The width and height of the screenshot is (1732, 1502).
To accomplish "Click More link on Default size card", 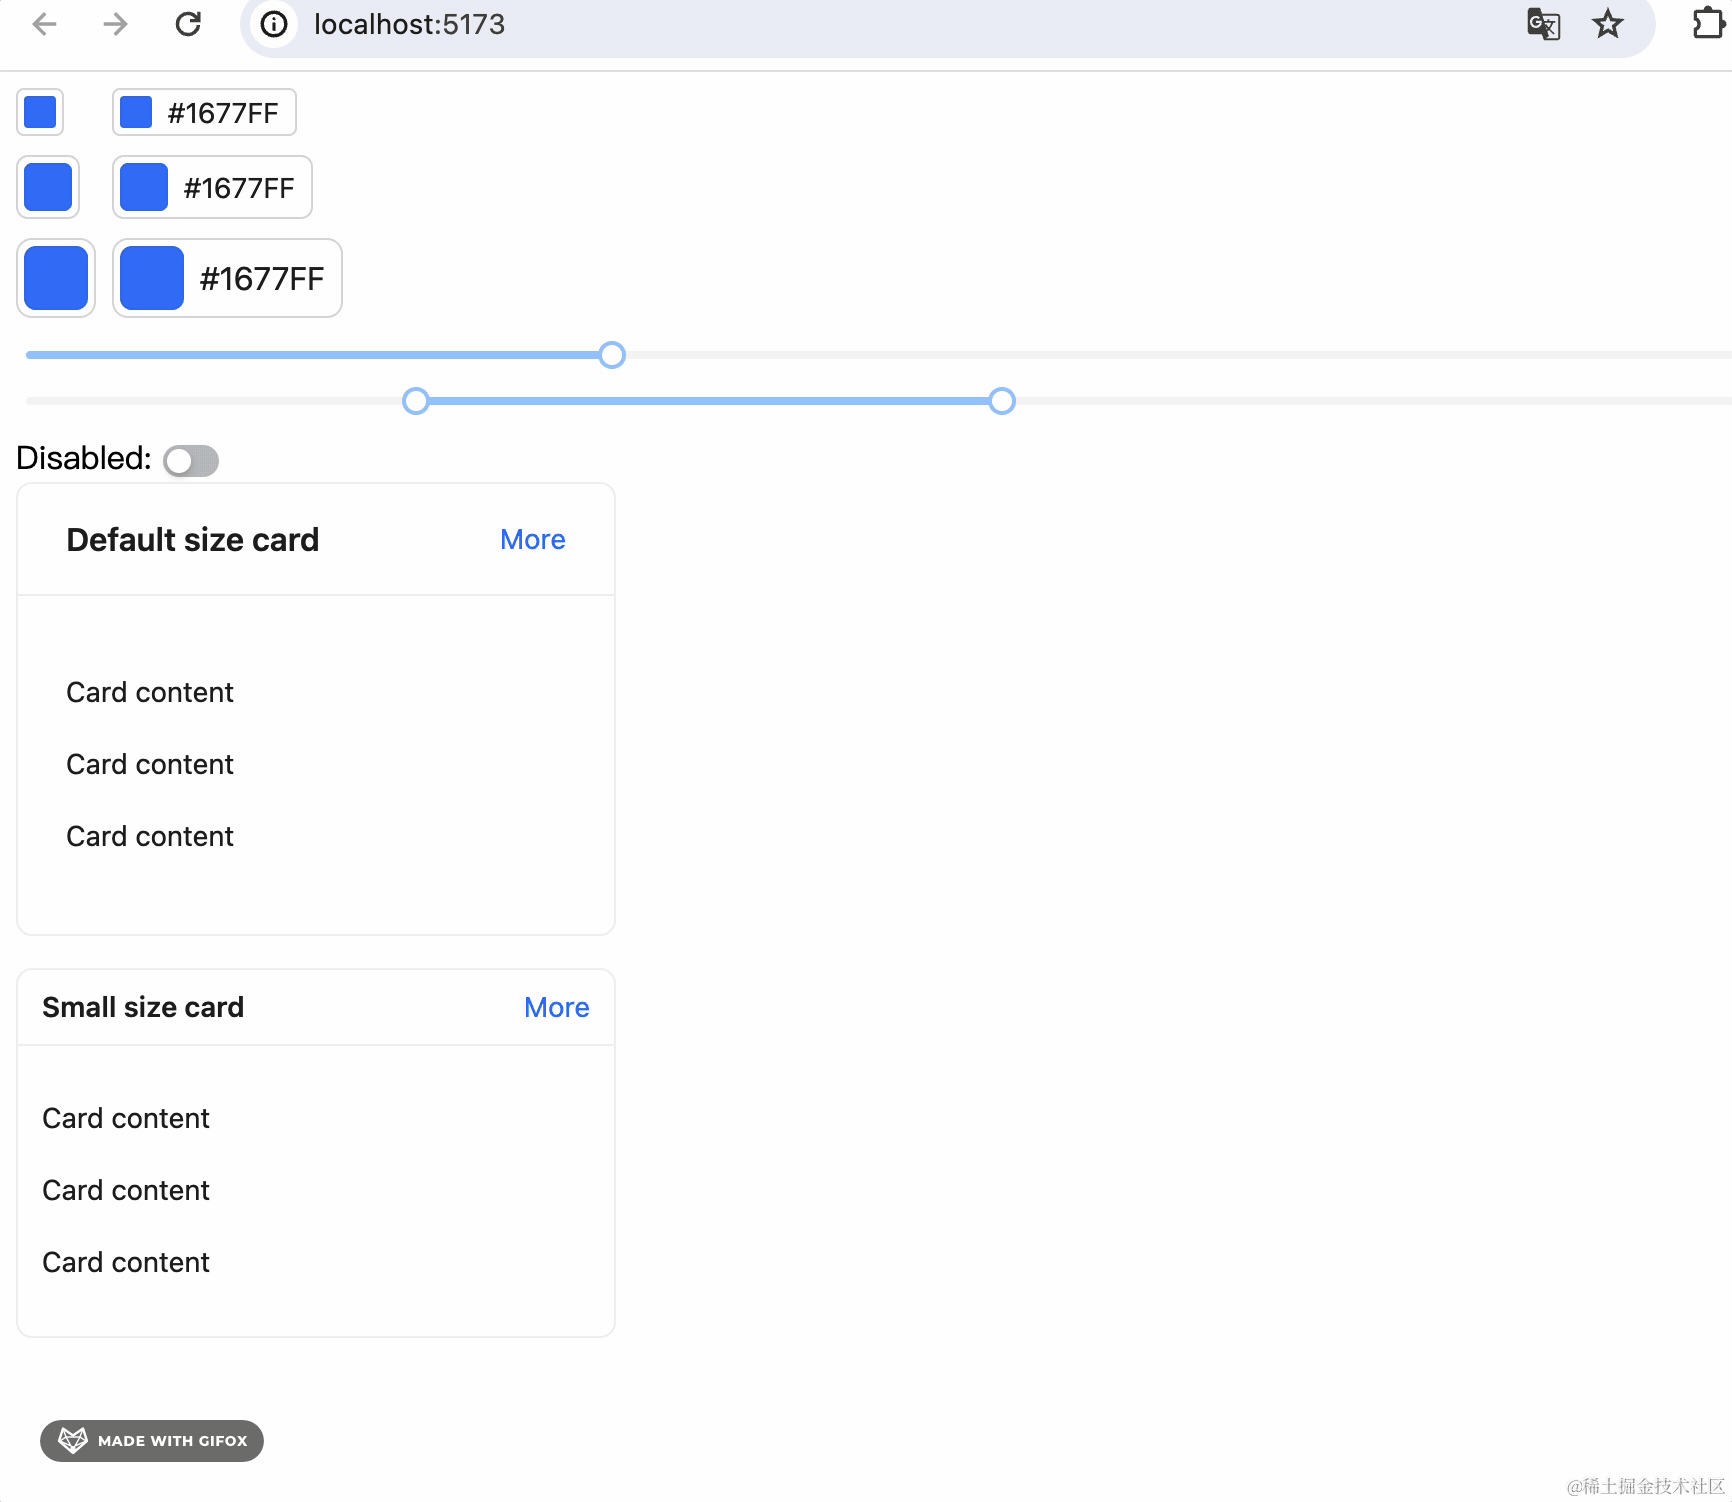I will 533,540.
